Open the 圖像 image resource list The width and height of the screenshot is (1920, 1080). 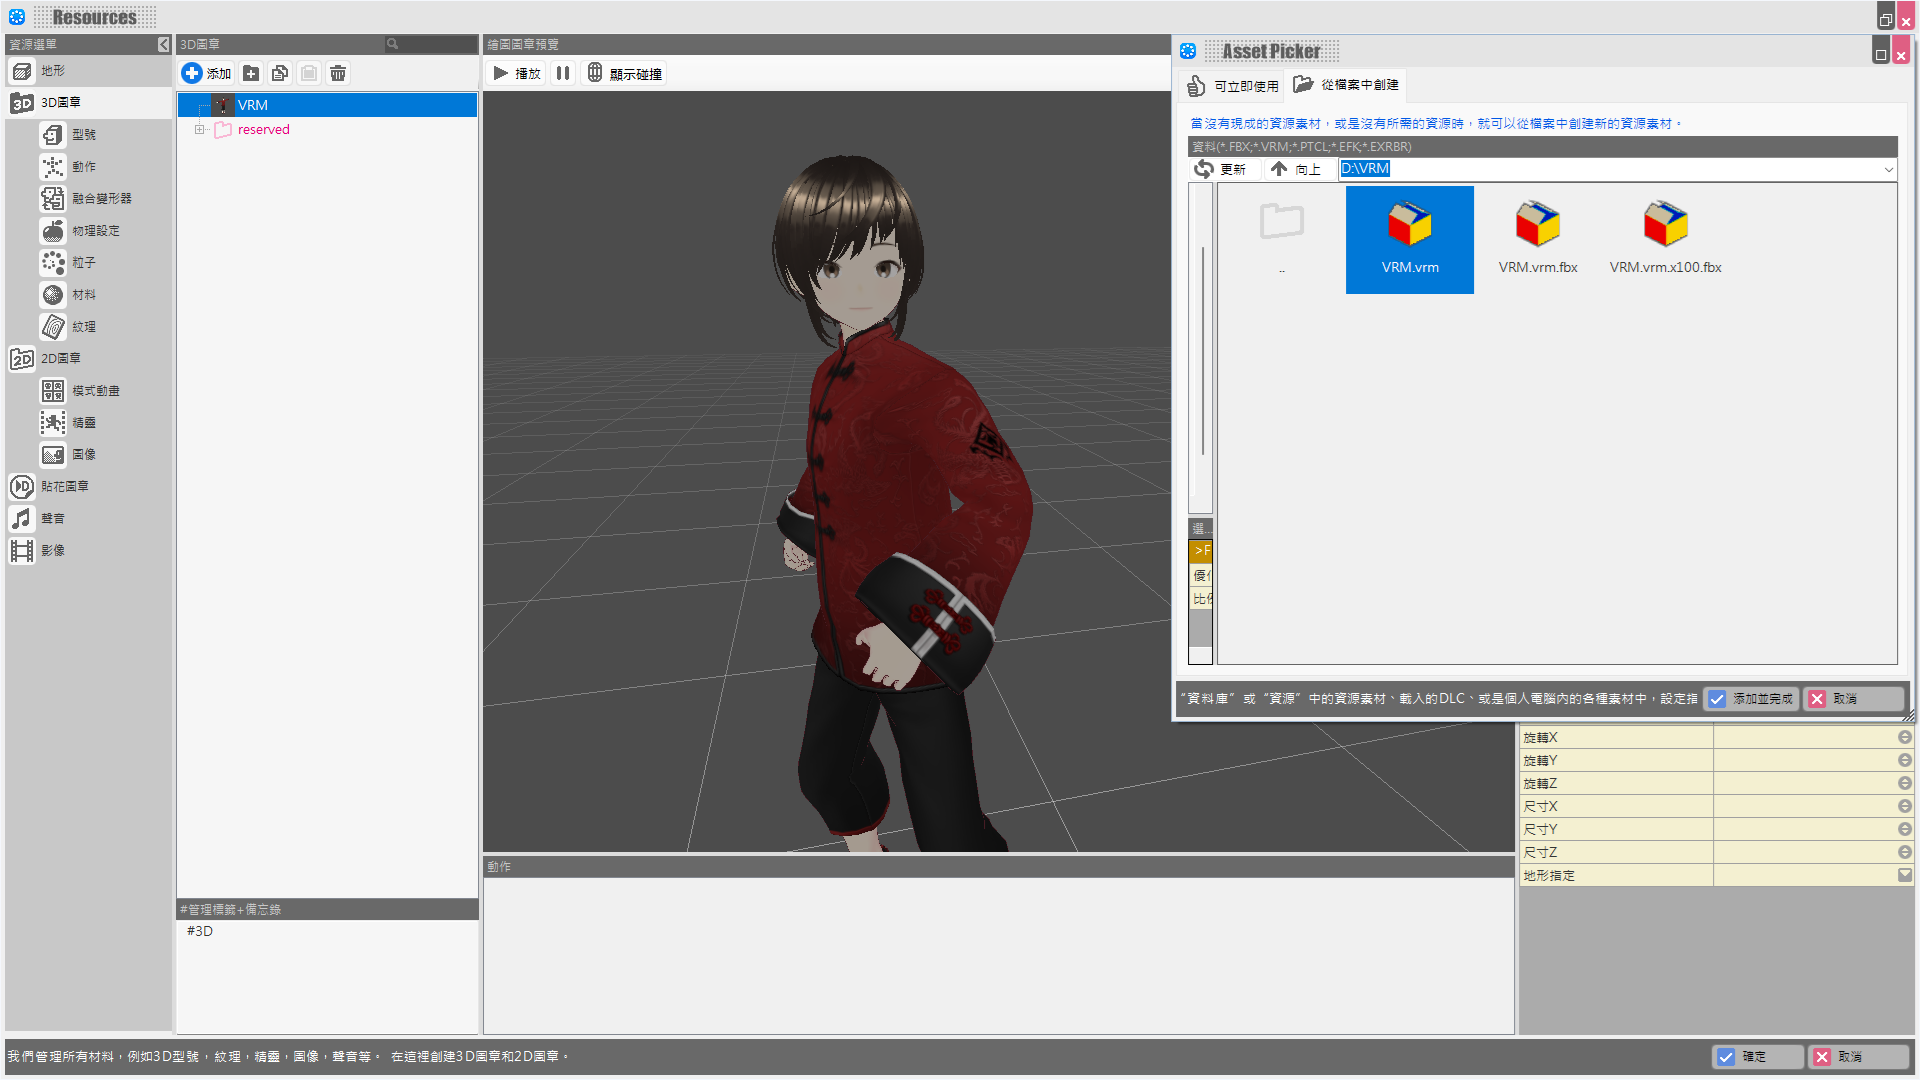click(104, 455)
